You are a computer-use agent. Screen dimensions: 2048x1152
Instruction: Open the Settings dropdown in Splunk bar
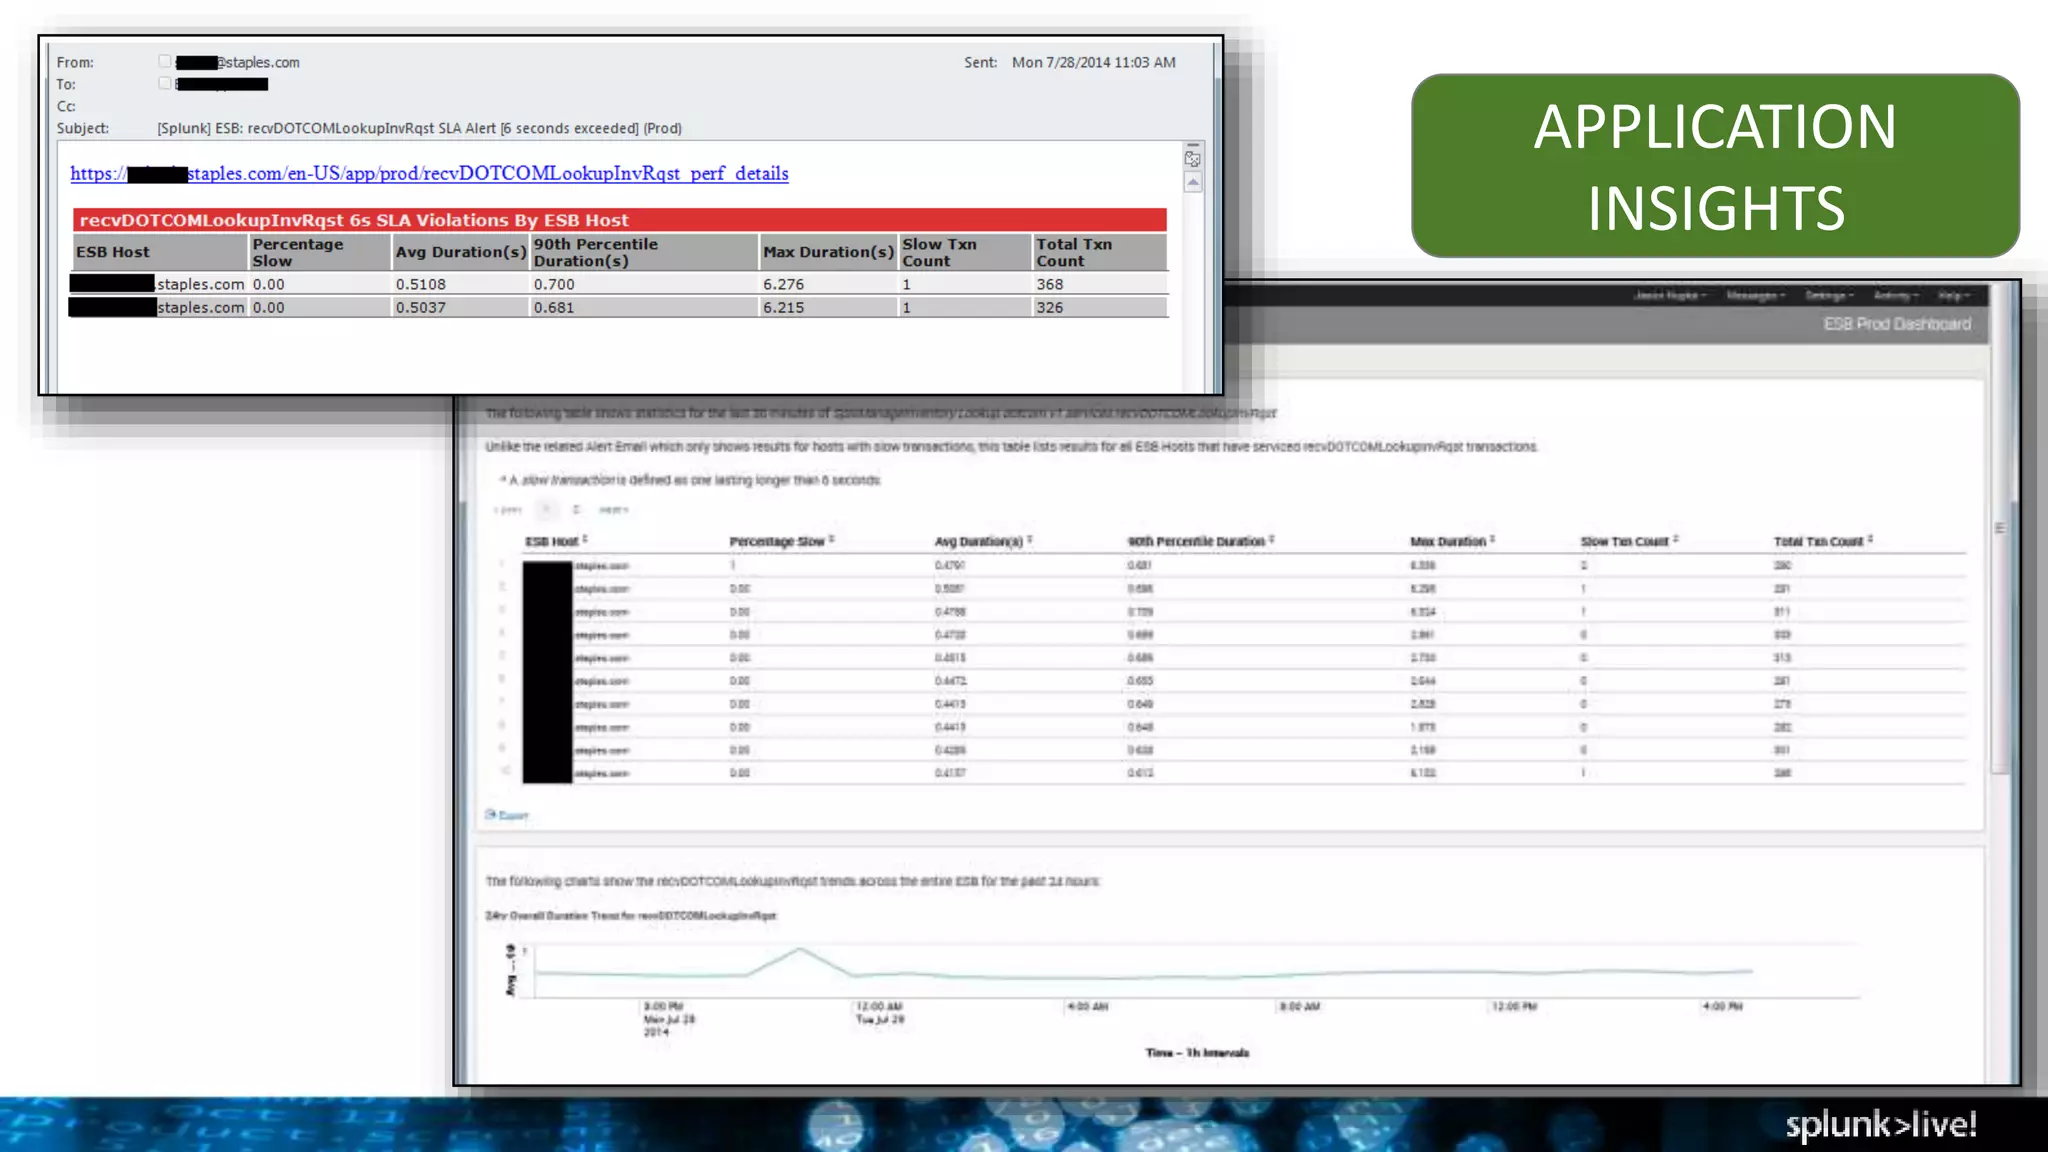pyautogui.click(x=1830, y=295)
